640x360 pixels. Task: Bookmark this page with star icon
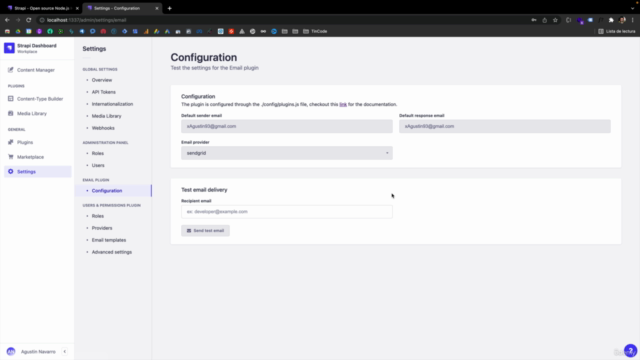(x=555, y=20)
